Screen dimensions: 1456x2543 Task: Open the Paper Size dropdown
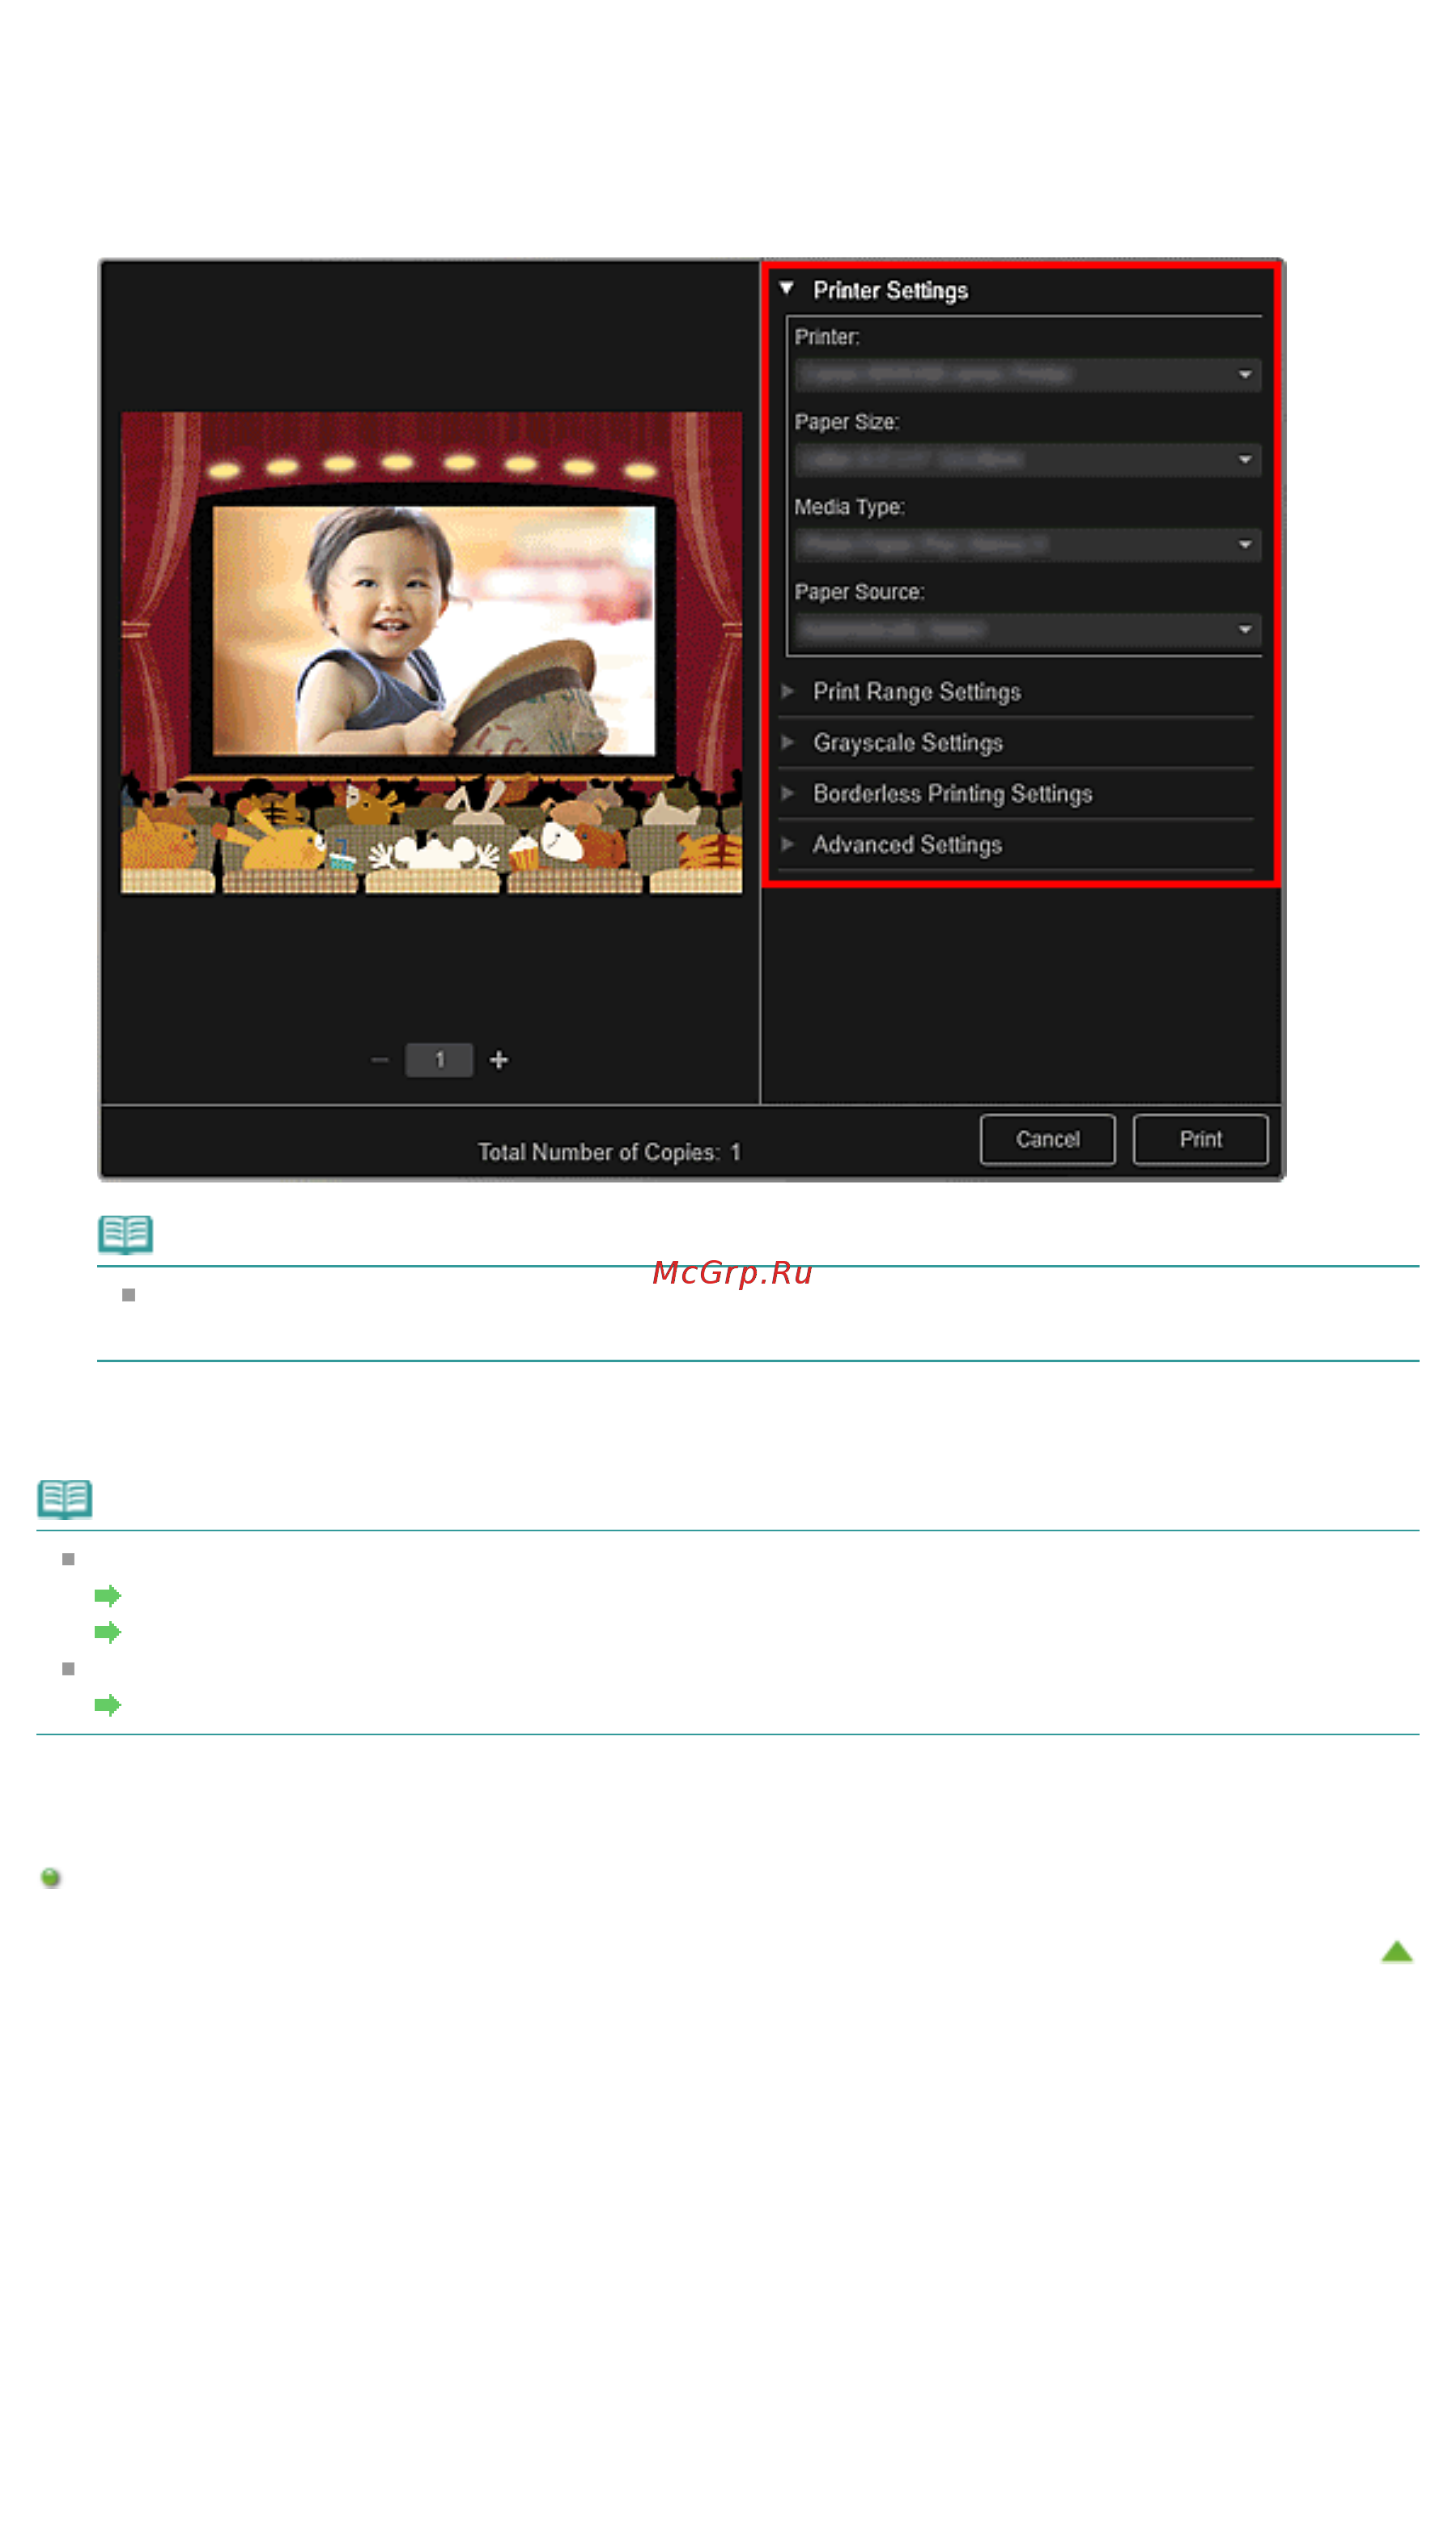tap(1028, 460)
